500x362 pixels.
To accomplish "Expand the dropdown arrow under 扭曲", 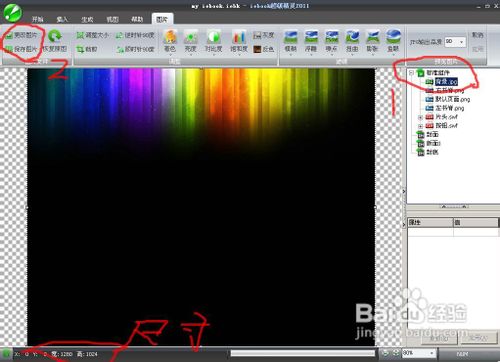I will pos(352,54).
